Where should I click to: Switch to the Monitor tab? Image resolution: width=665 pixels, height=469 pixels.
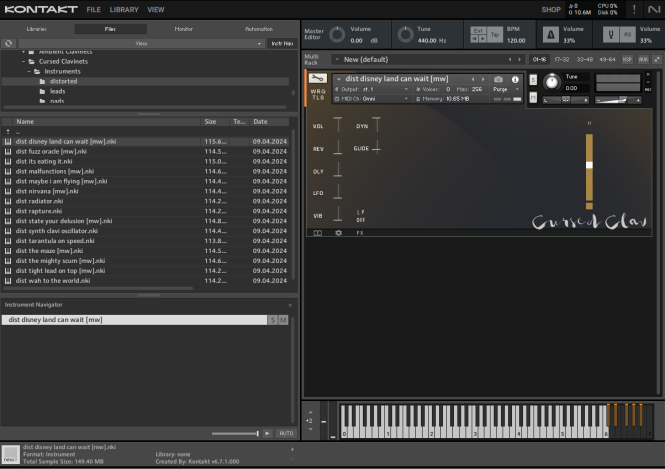pos(185,29)
